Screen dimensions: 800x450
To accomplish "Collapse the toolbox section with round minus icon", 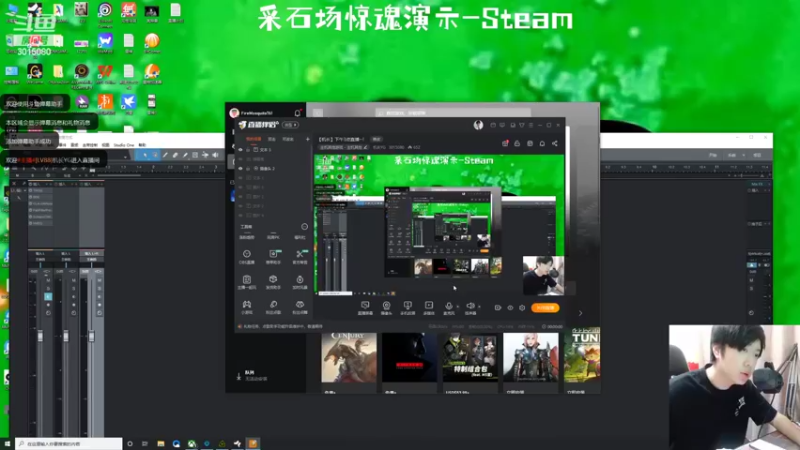I will 304,227.
